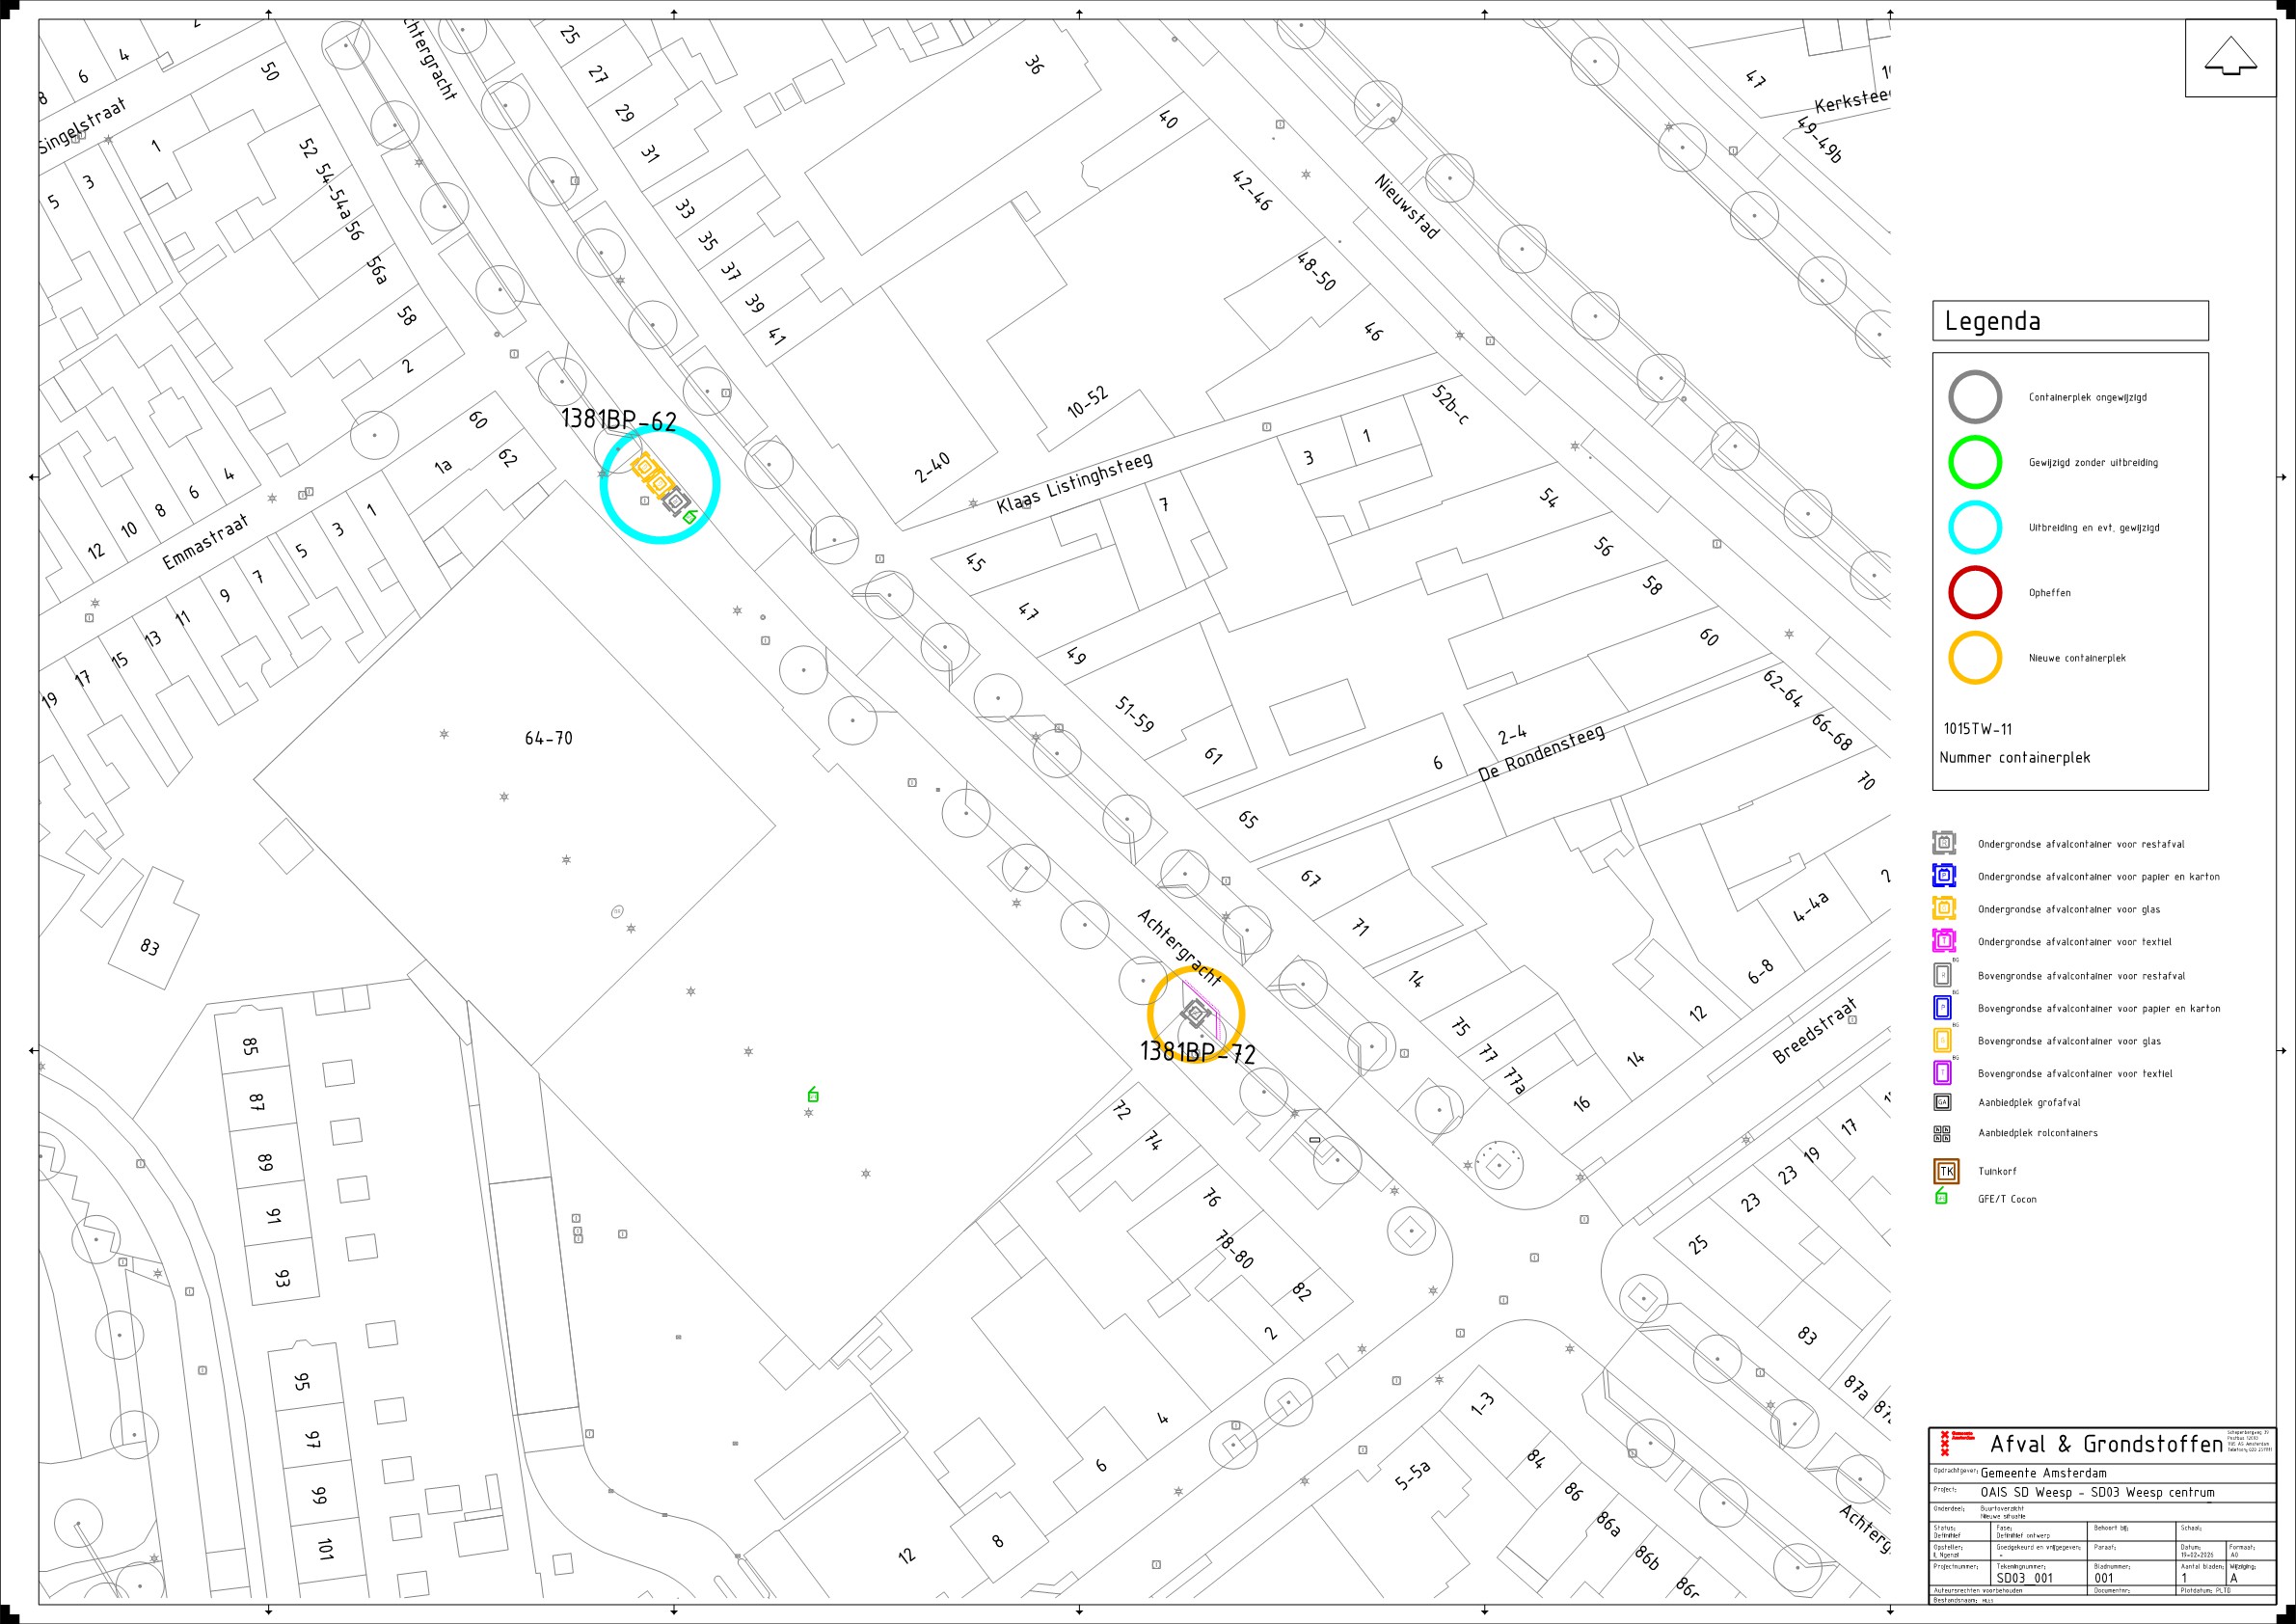Click the GFE/T Cocon legend icon
The height and width of the screenshot is (1624, 2296).
click(1941, 1197)
